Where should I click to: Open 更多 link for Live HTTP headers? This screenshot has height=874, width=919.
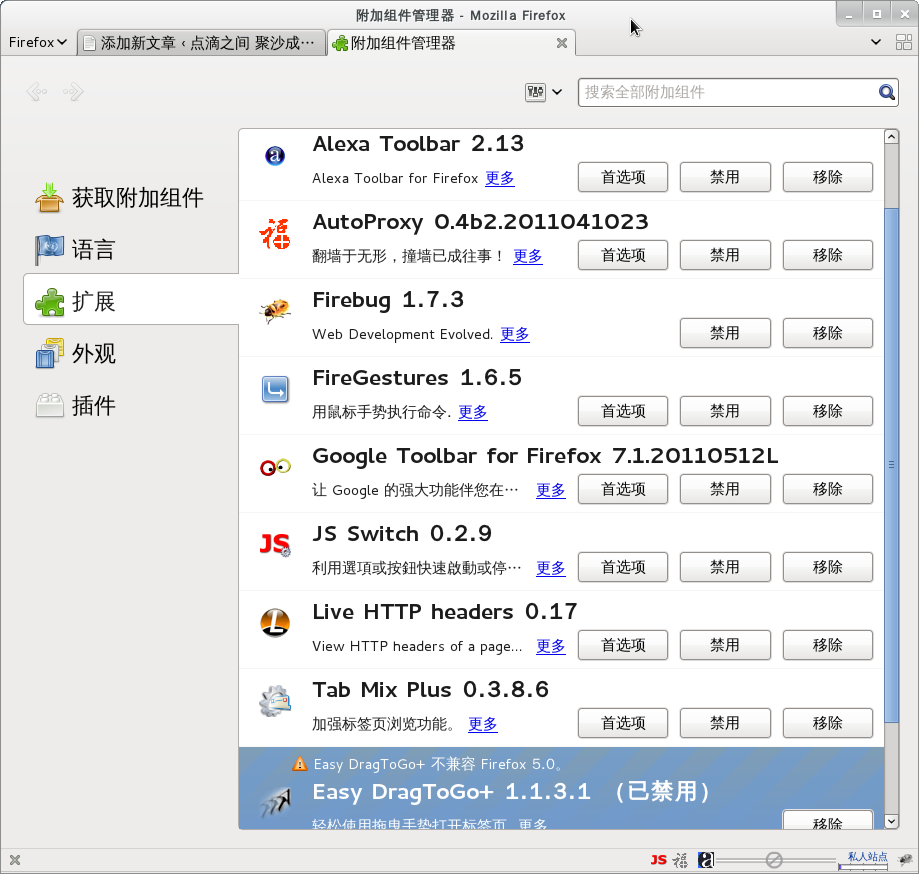coord(550,646)
